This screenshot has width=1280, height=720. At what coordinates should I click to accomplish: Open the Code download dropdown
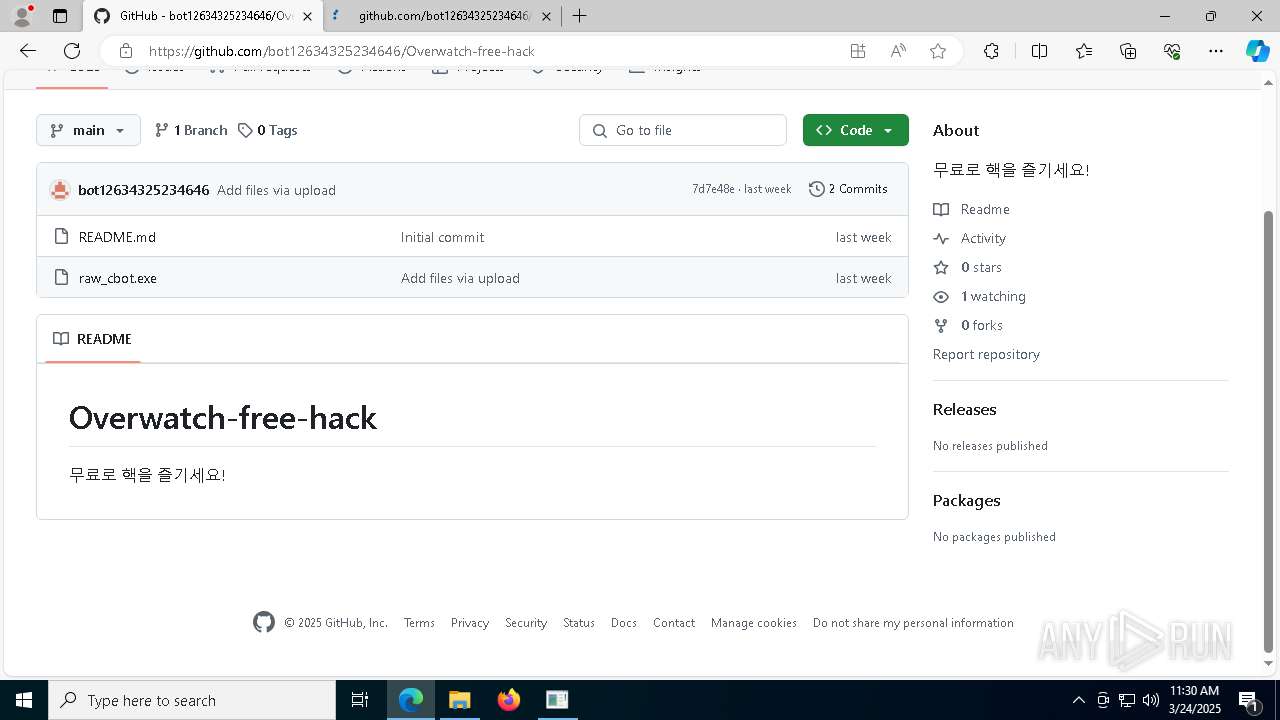click(855, 130)
